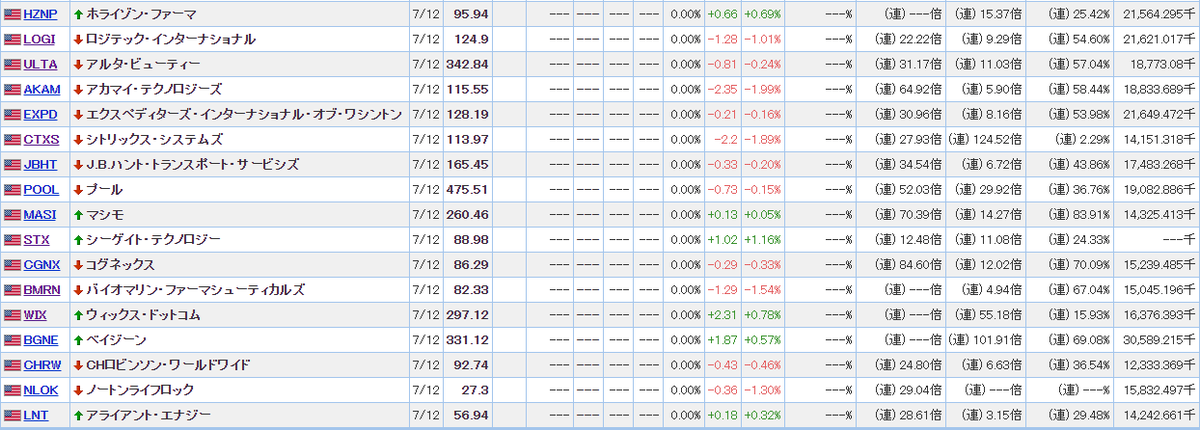Viewport: 1200px width, 430px height.
Task: Click the US flag icon beside HZNP
Action: click(x=12, y=14)
